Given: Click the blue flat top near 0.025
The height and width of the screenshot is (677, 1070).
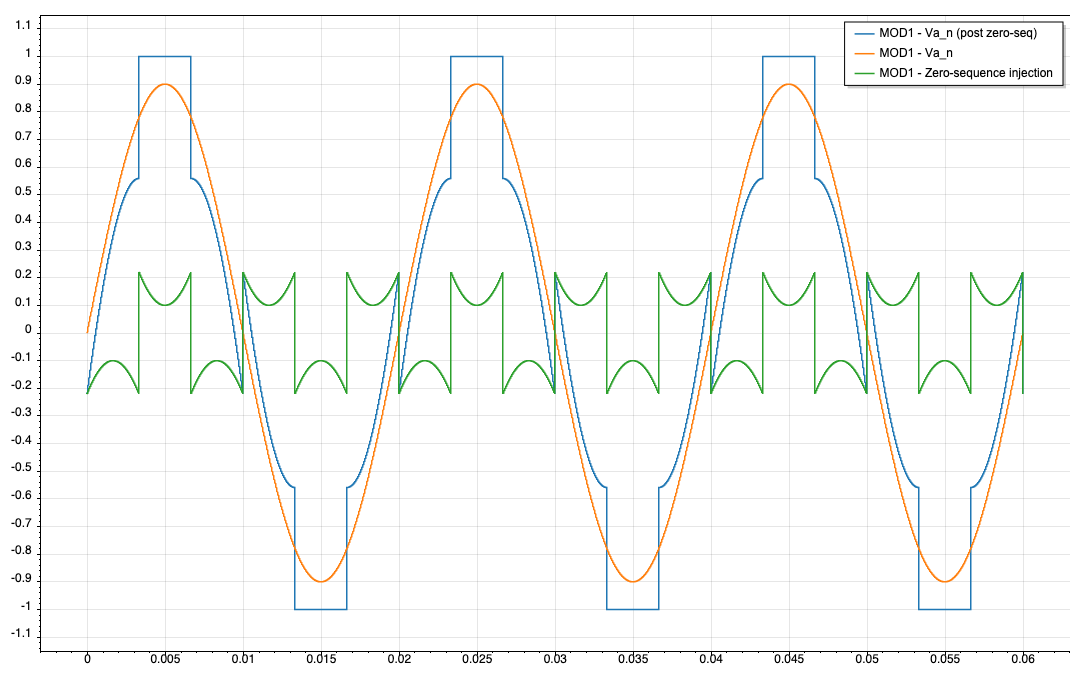Looking at the screenshot, I should point(477,56).
